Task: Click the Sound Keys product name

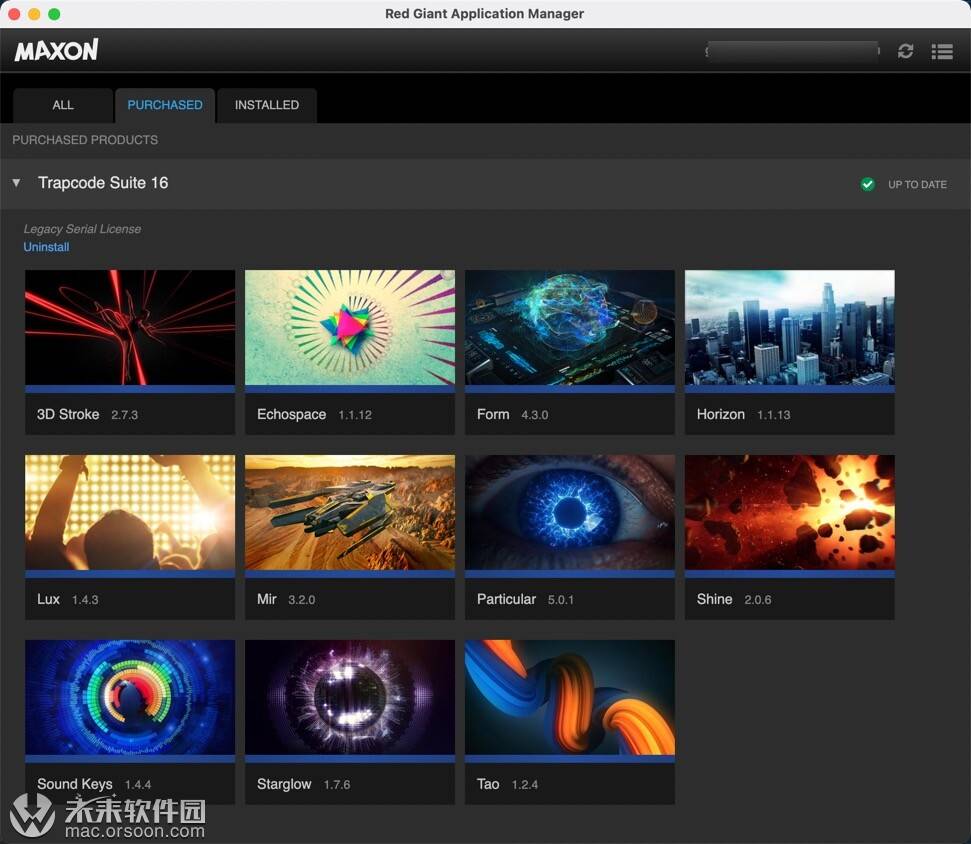Action: [x=75, y=784]
